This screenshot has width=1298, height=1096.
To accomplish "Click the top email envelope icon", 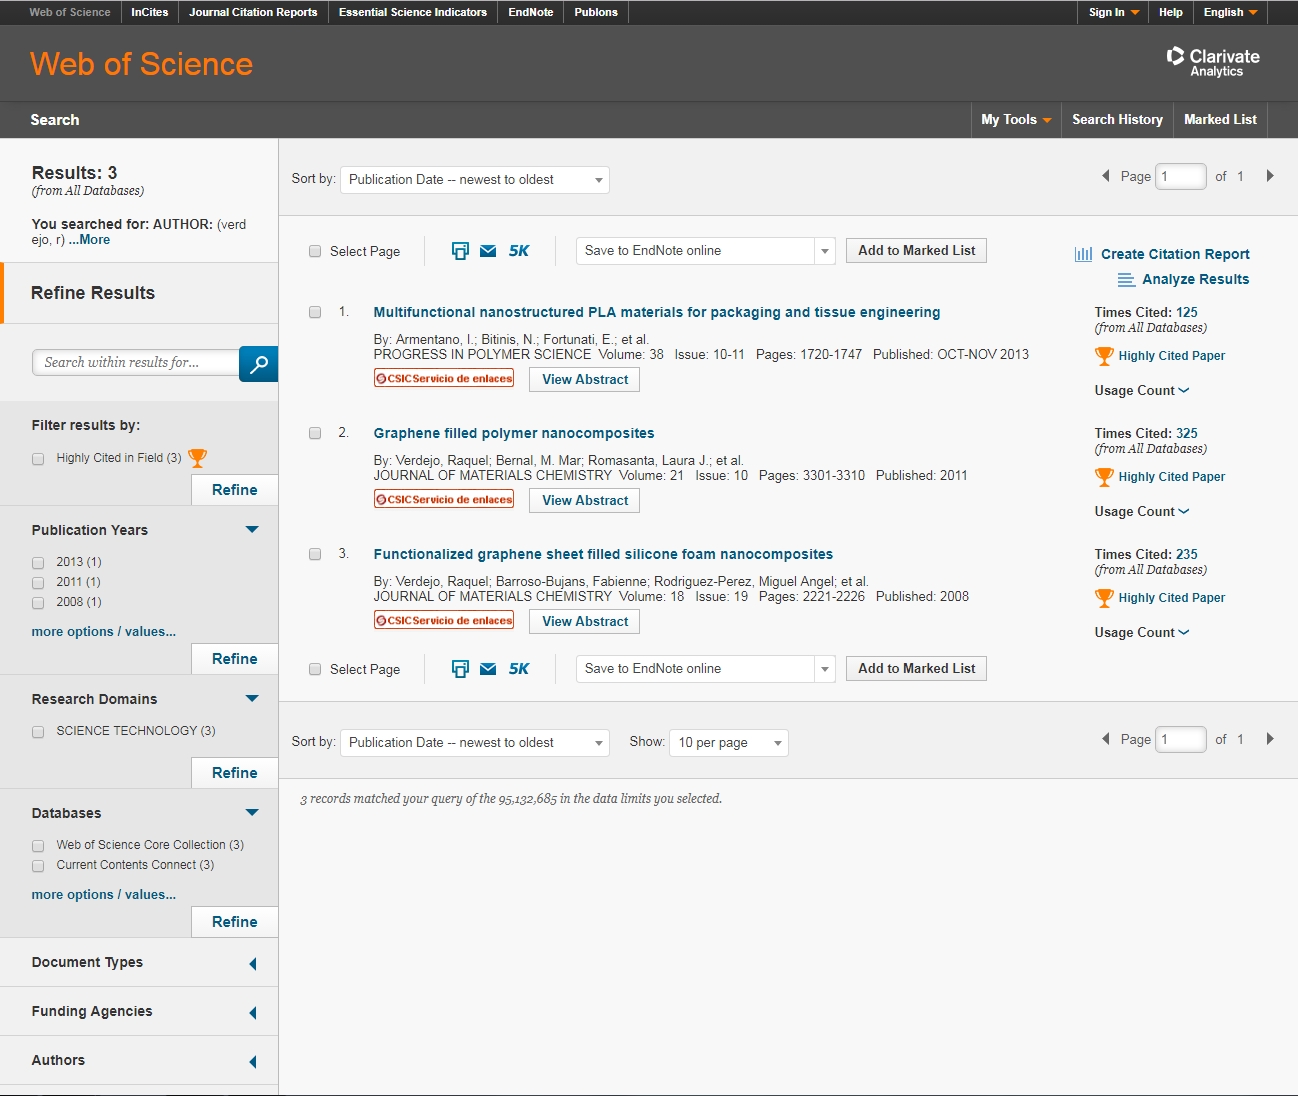I will [x=488, y=251].
